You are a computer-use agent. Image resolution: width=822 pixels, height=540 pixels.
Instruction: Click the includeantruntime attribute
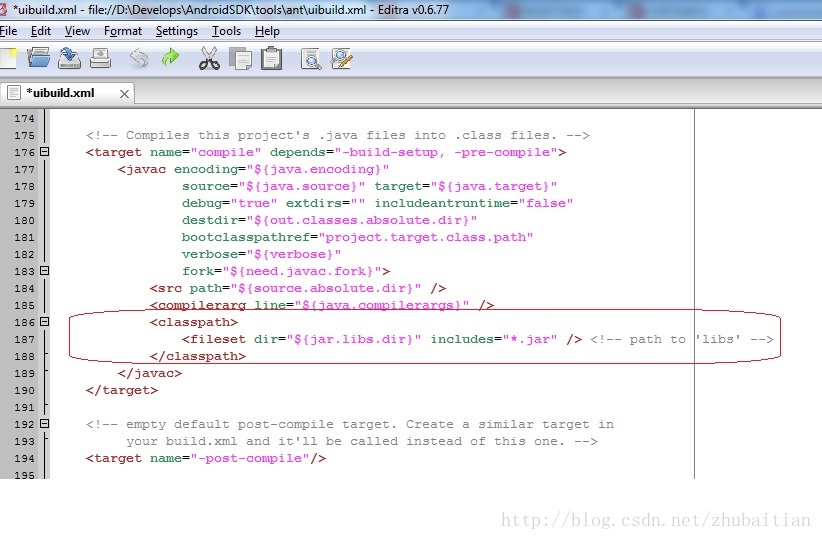click(x=442, y=203)
